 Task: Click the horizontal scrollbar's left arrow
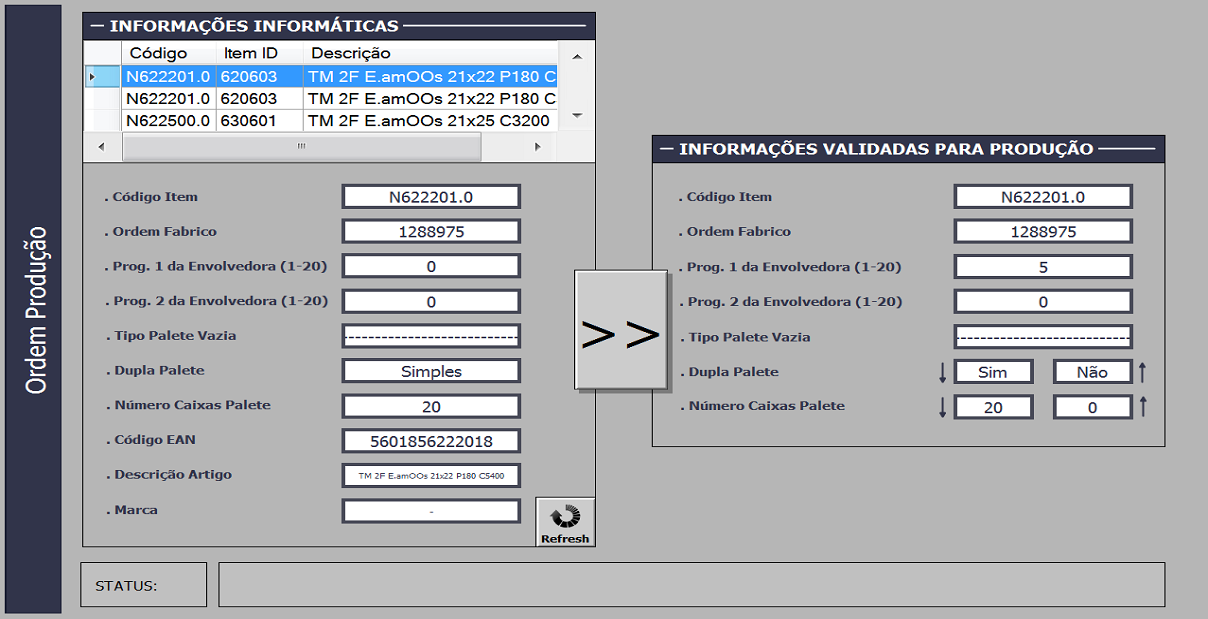[x=101, y=146]
